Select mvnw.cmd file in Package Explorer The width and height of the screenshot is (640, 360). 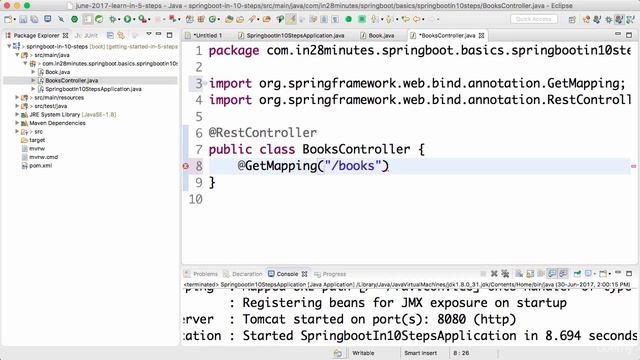coord(44,157)
